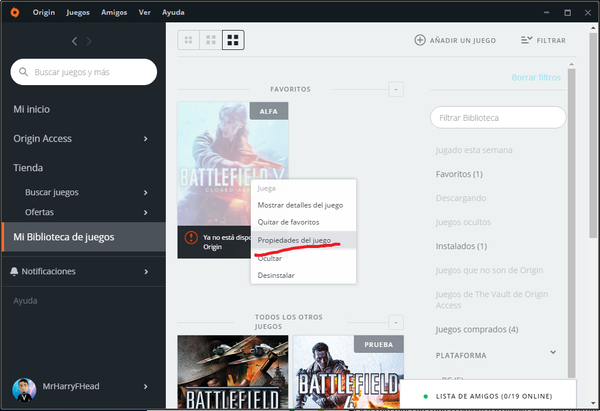The width and height of the screenshot is (600, 411).
Task: Switch to small grid view
Action: [x=188, y=40]
